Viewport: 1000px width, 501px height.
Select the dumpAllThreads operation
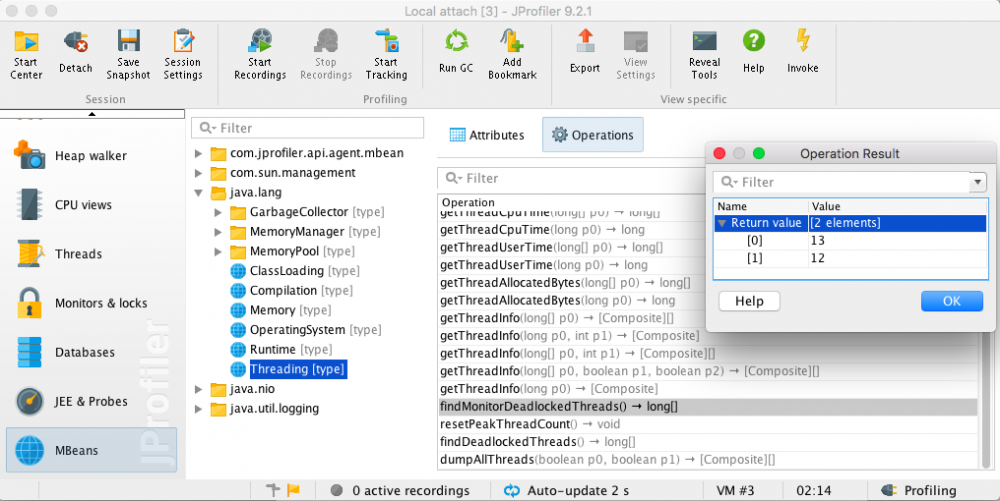coord(708,460)
